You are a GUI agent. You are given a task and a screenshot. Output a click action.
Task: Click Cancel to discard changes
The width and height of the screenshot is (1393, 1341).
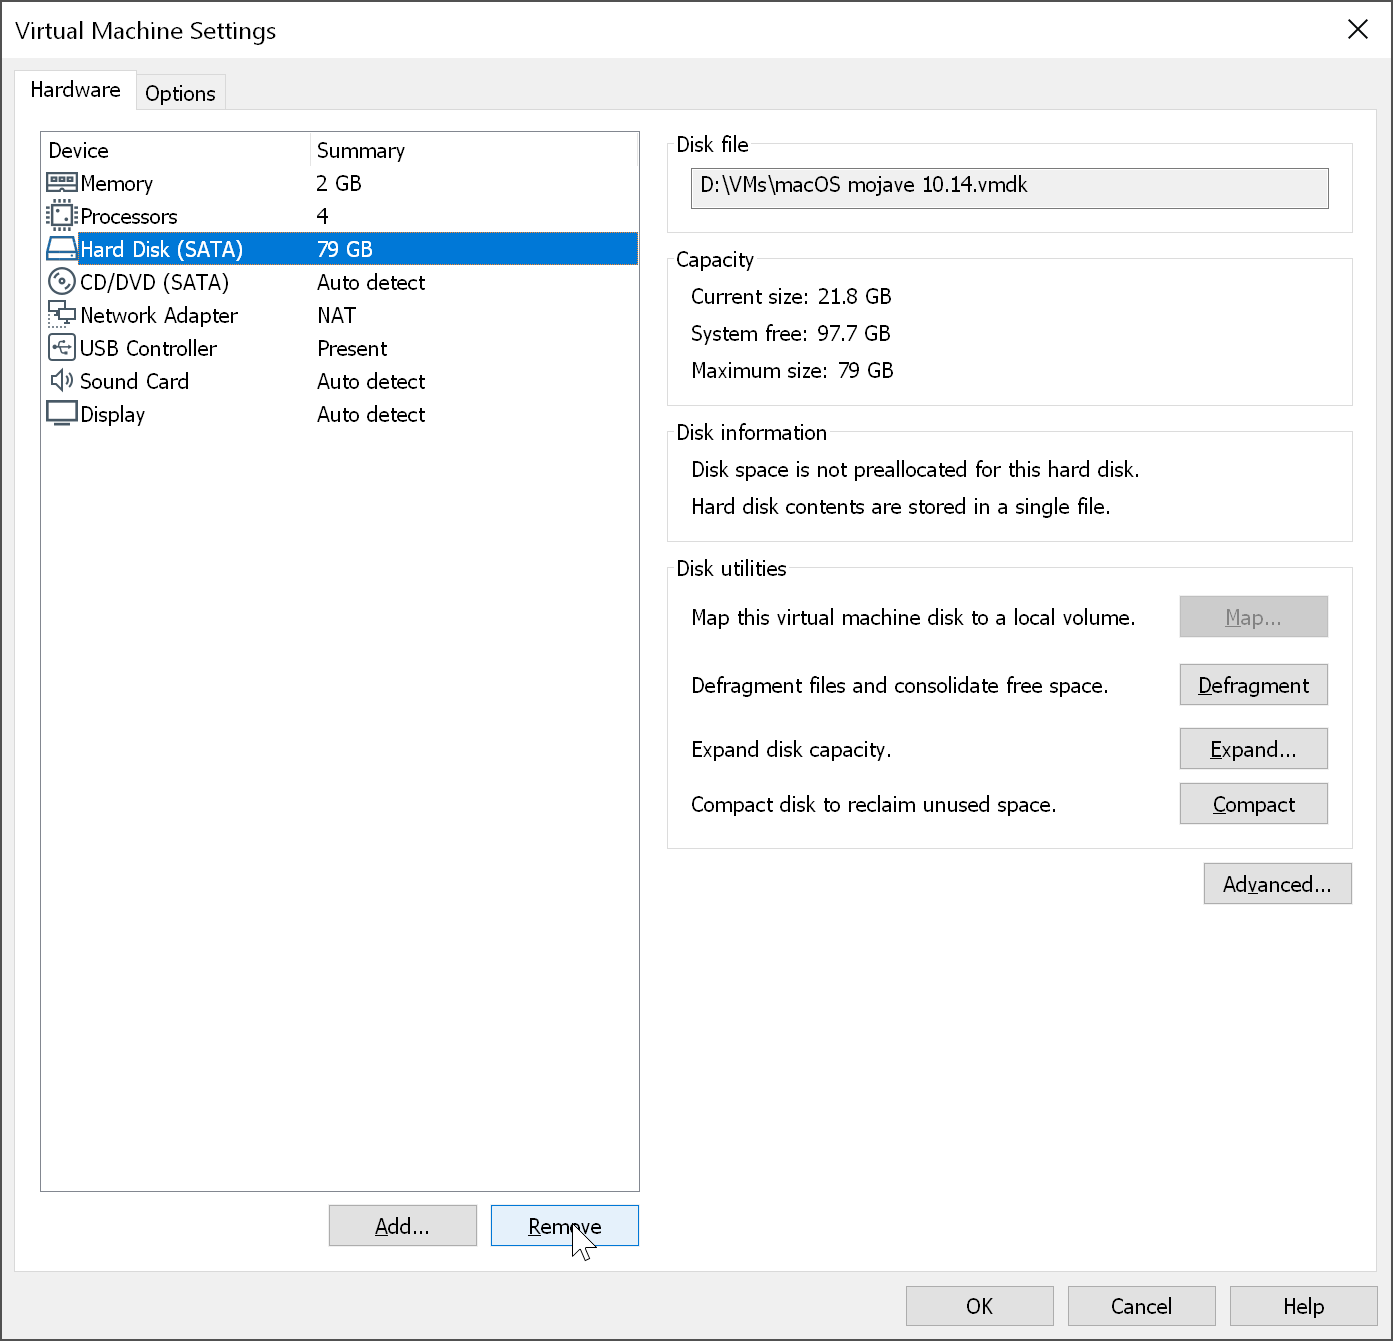1141,1306
